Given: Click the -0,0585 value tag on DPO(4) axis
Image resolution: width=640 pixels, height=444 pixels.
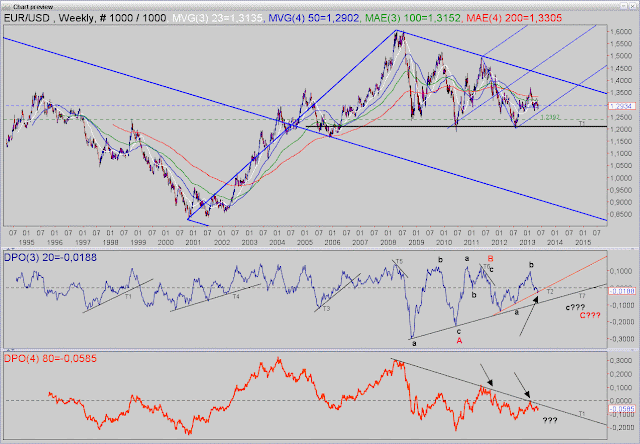Looking at the screenshot, I should point(622,408).
